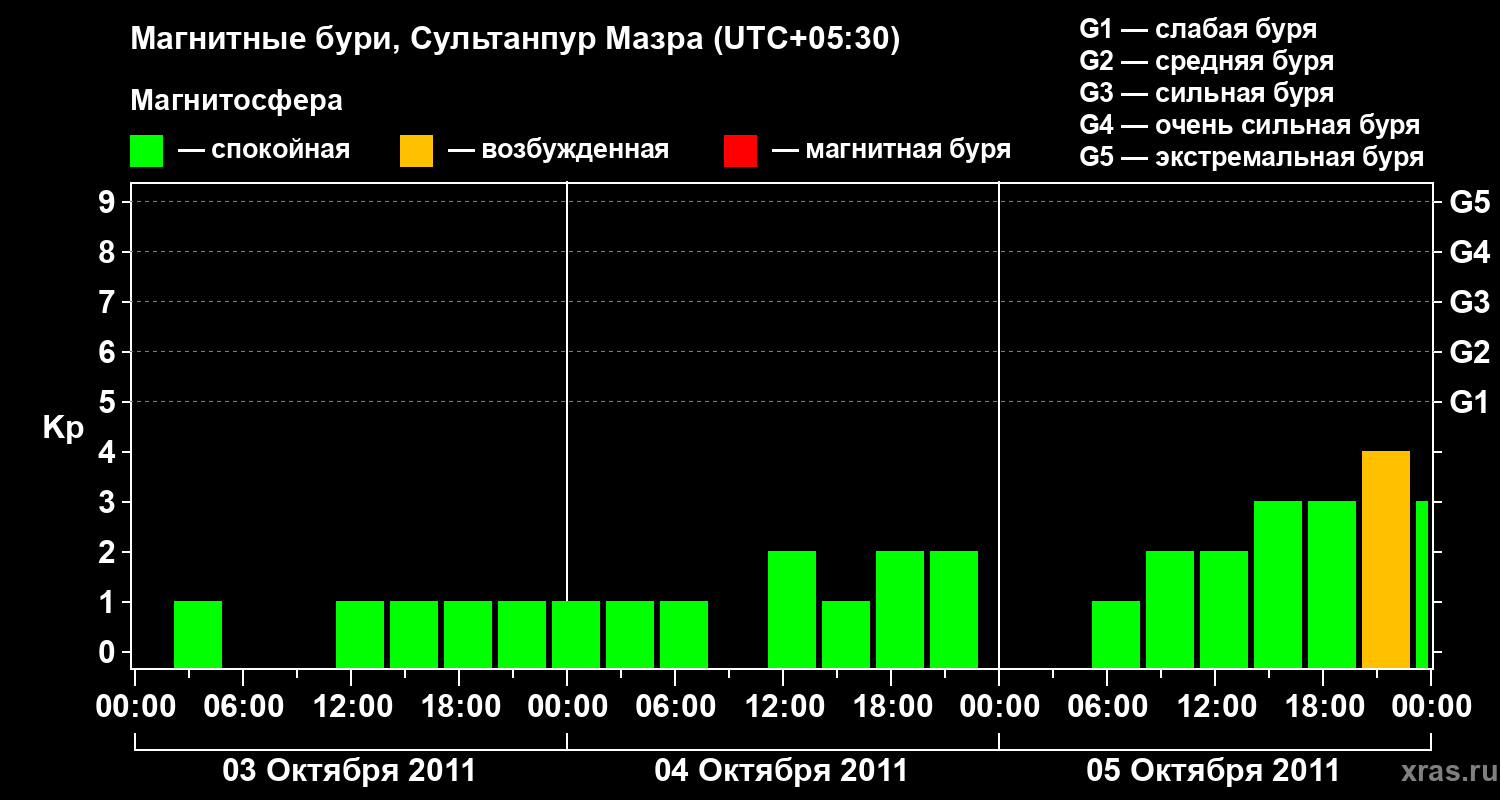Screen dimensions: 1500x800
Task: Click the '04 Октября 2011' date label
Action: (x=781, y=770)
